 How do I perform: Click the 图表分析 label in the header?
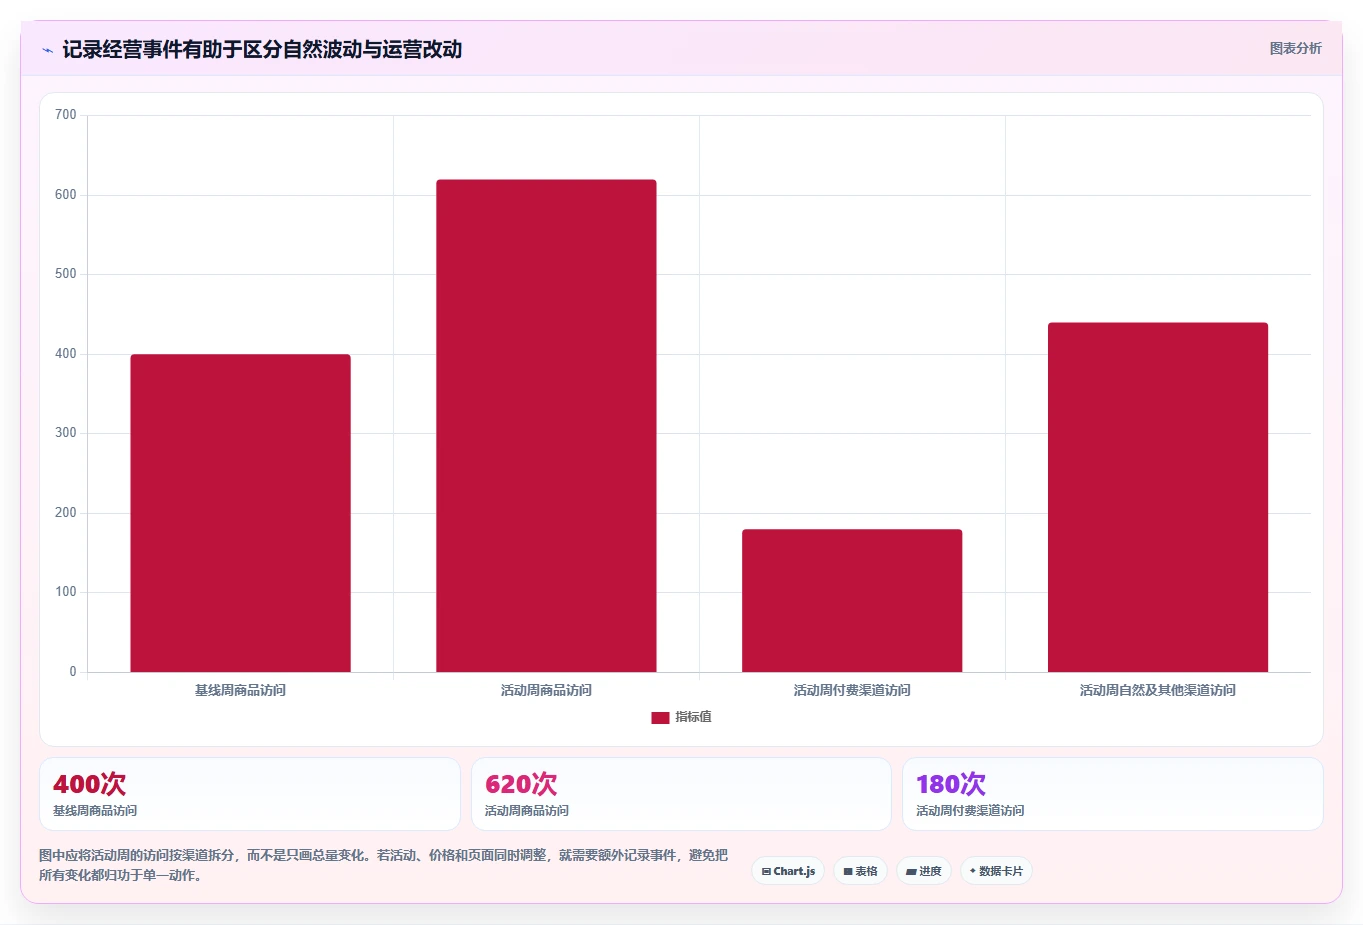pyautogui.click(x=1295, y=48)
